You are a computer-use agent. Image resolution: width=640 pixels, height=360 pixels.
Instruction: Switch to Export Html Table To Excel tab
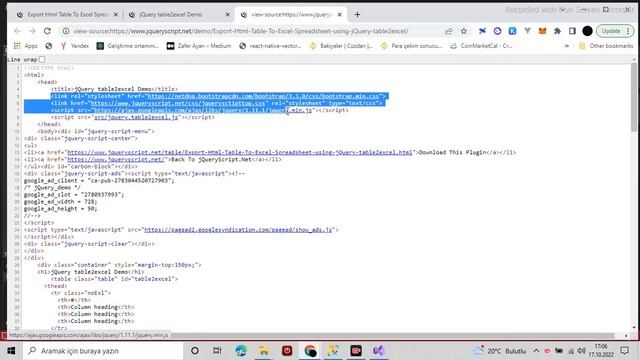click(x=67, y=15)
